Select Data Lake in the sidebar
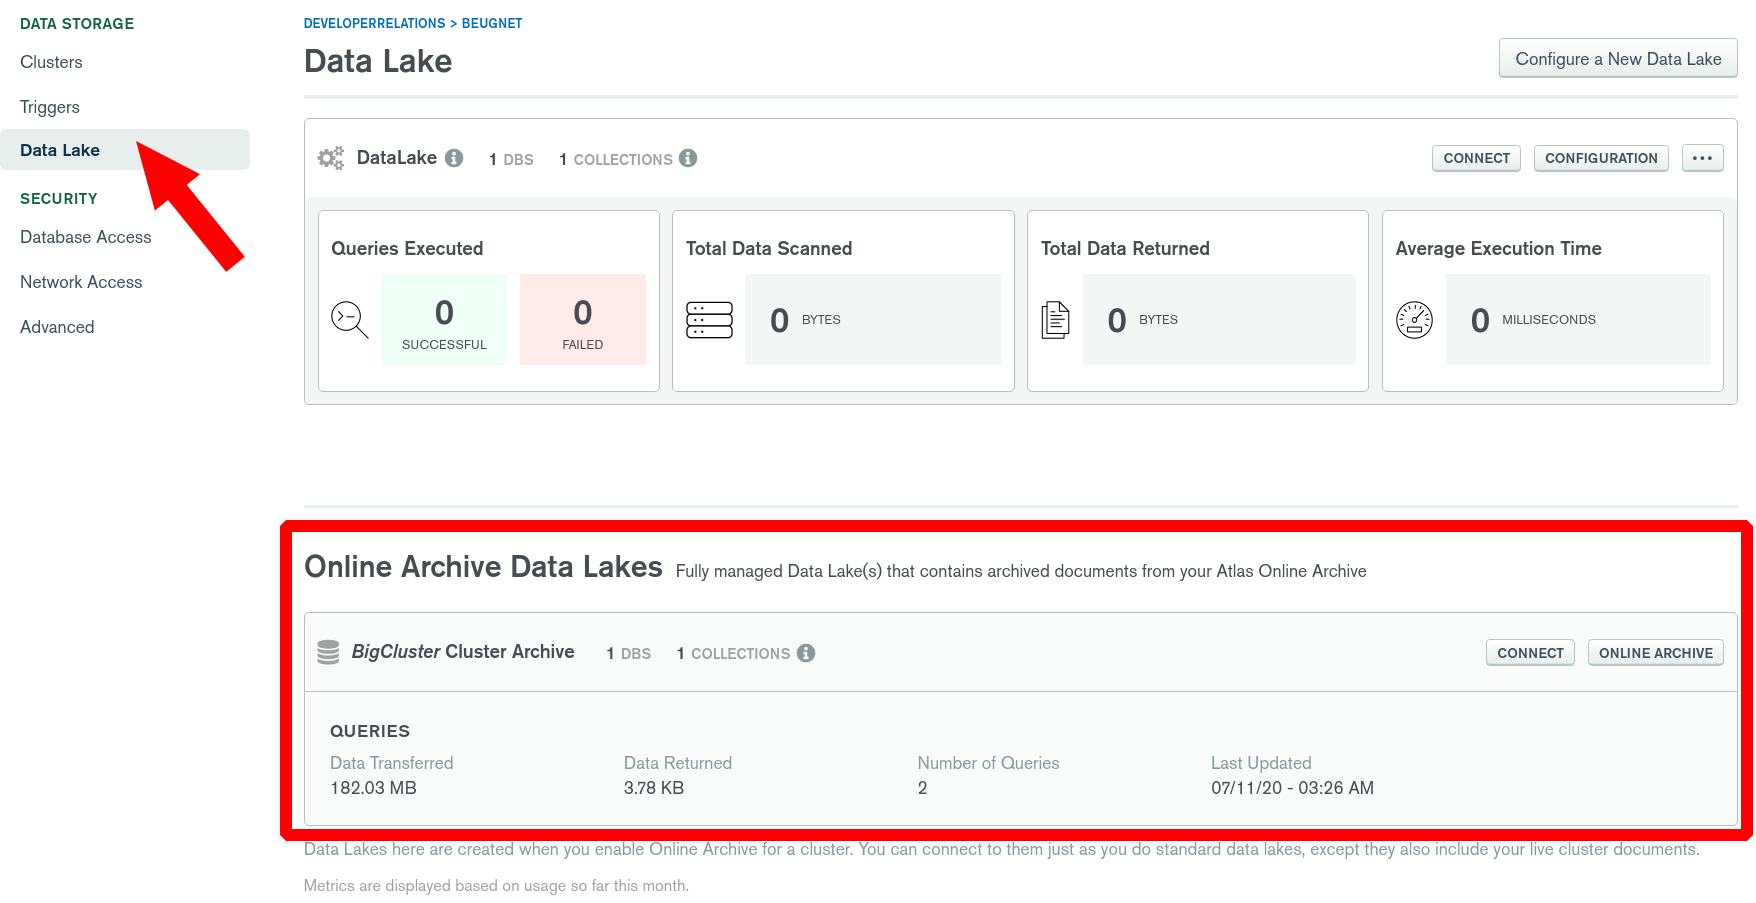Image resolution: width=1756 pixels, height=903 pixels. pos(125,150)
